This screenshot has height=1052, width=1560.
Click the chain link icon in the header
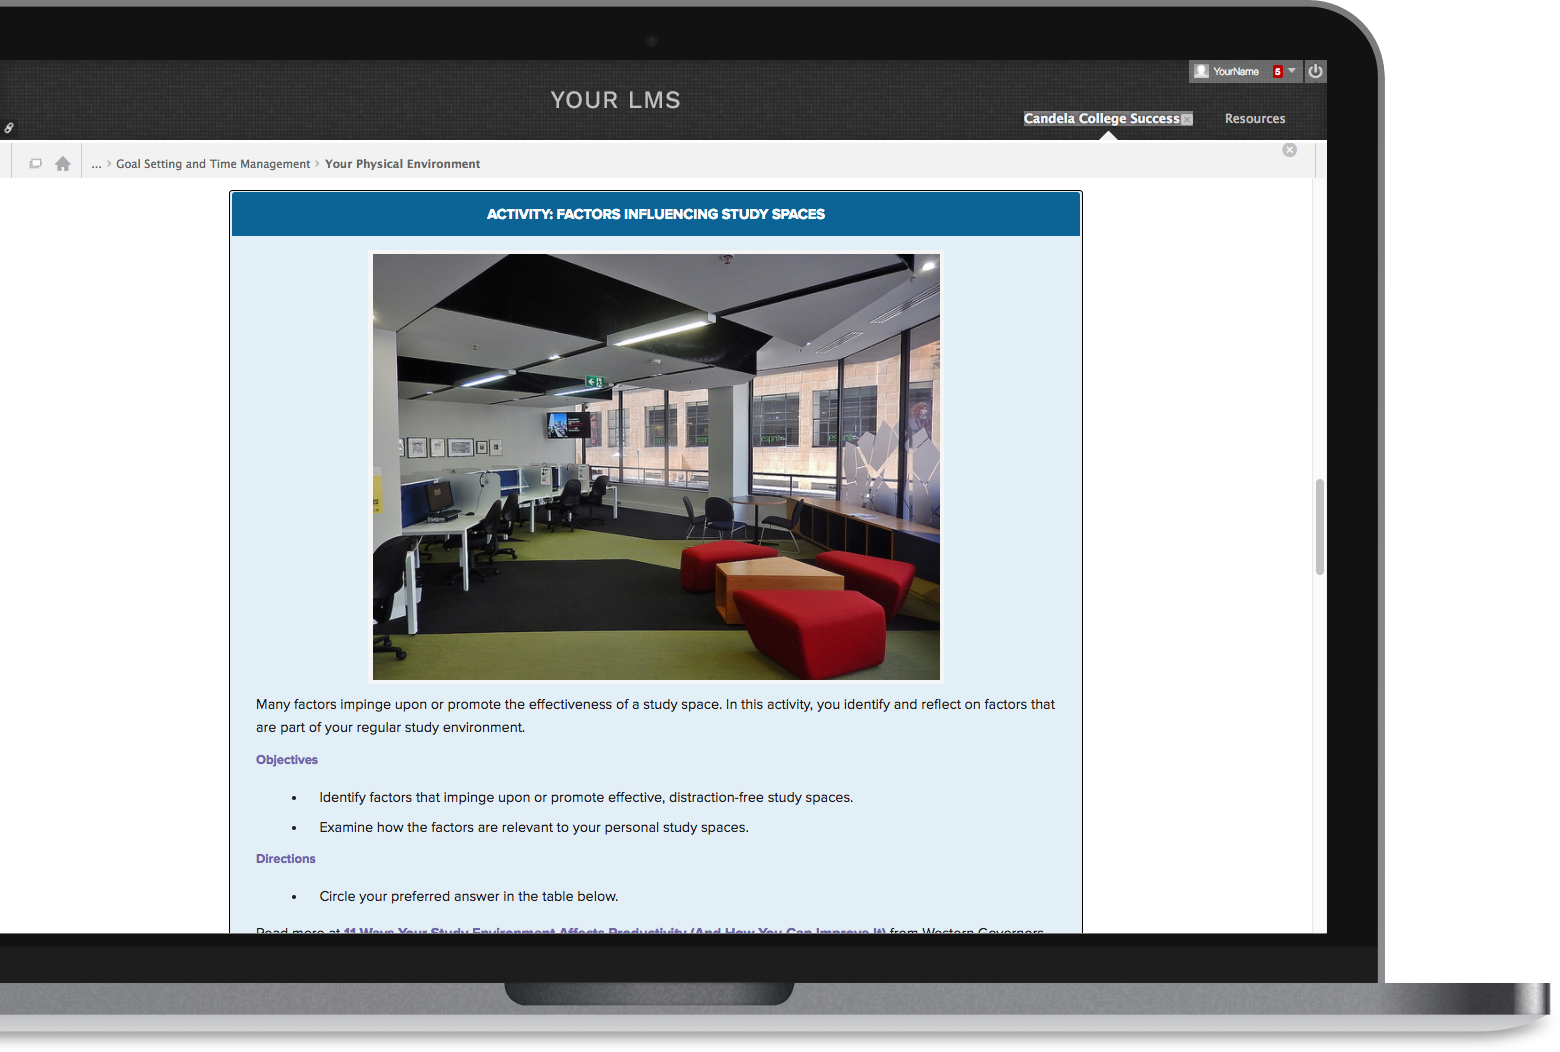(8, 128)
